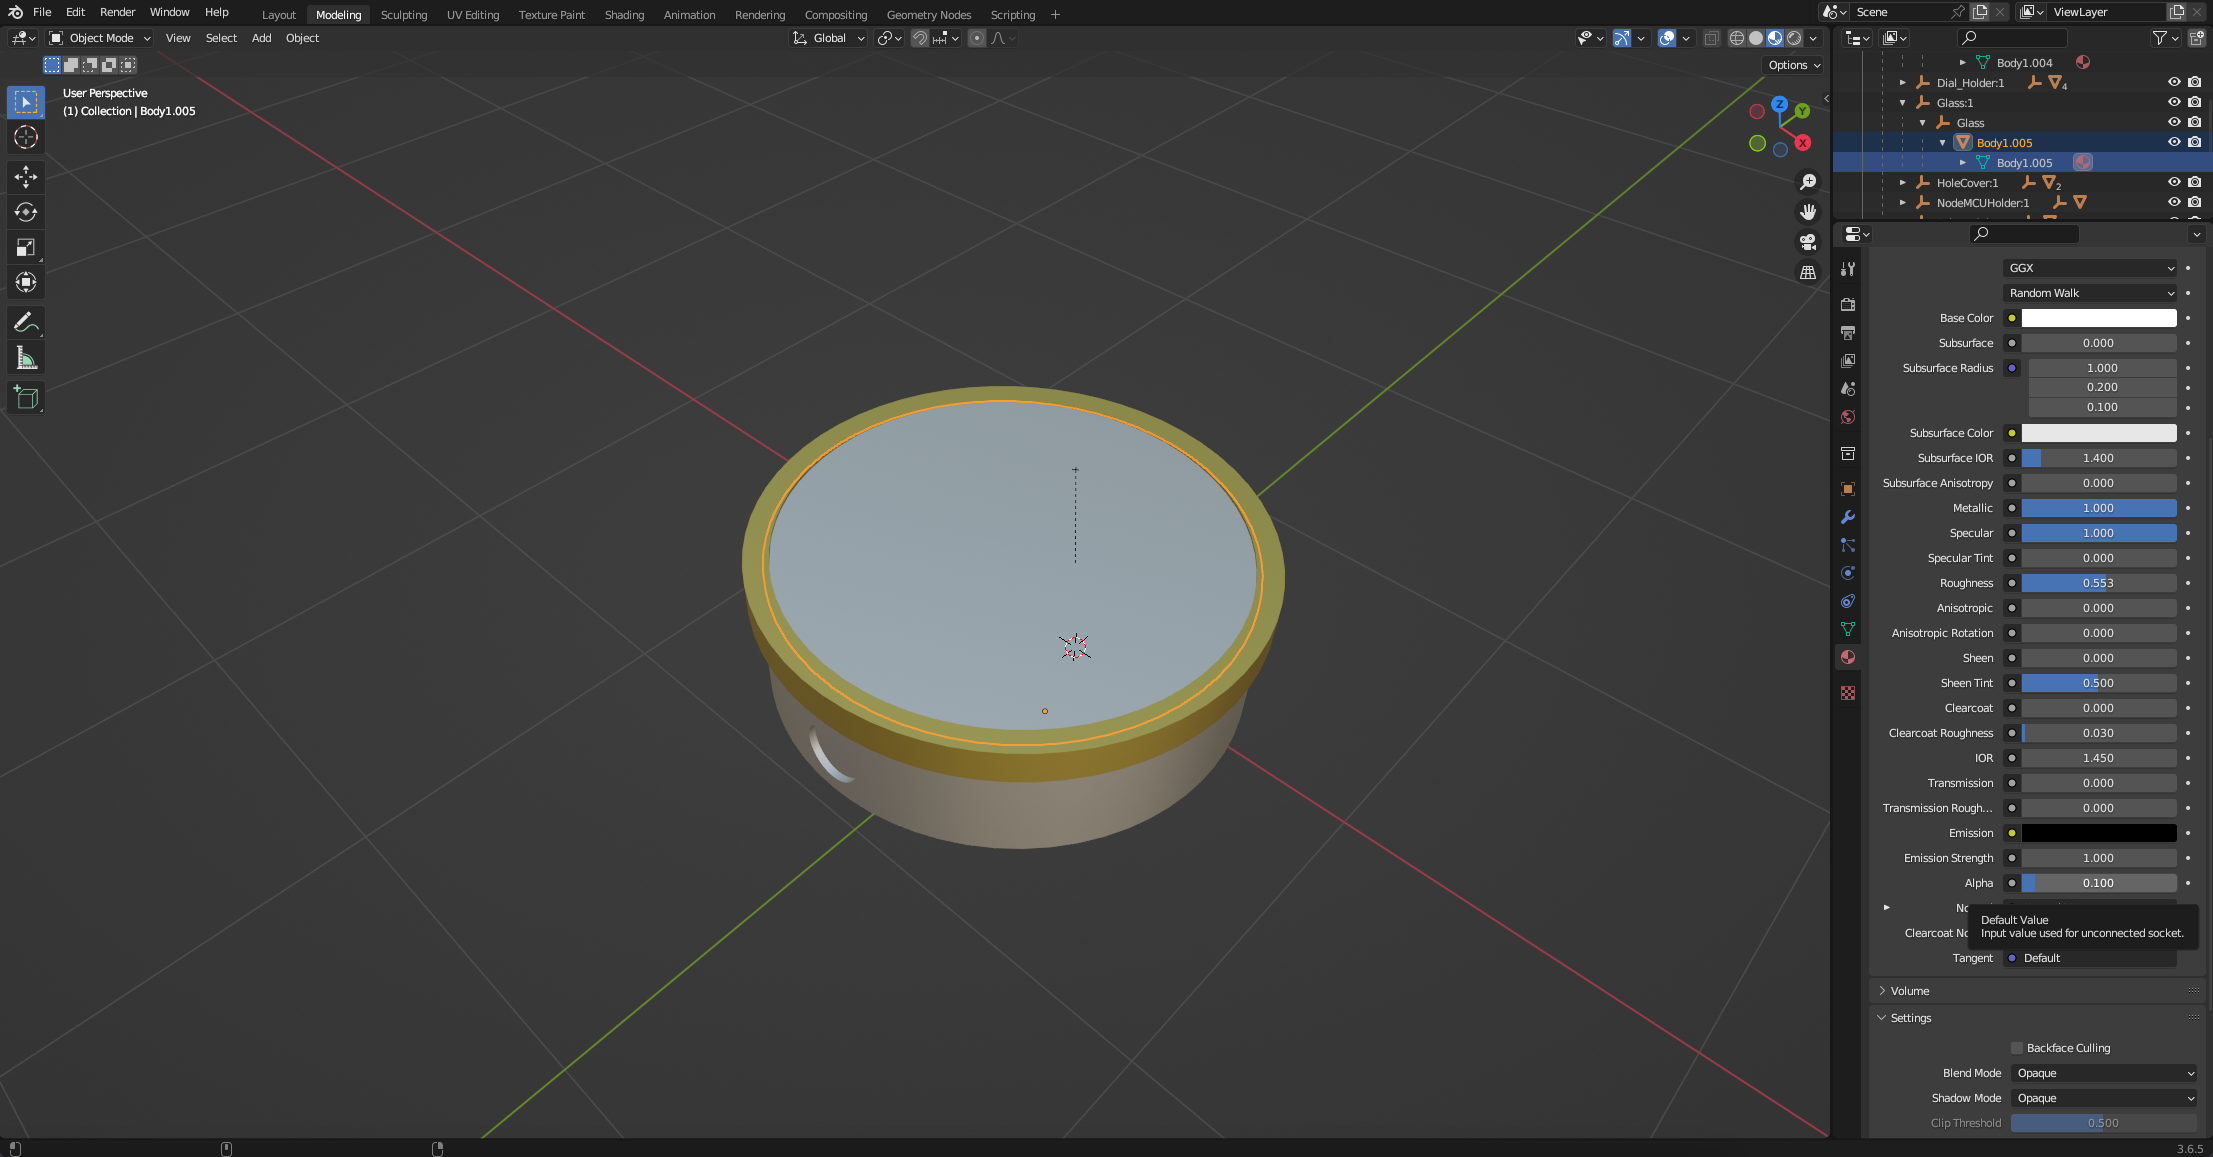Select the Select Box tool
The width and height of the screenshot is (2213, 1157).
click(x=26, y=102)
